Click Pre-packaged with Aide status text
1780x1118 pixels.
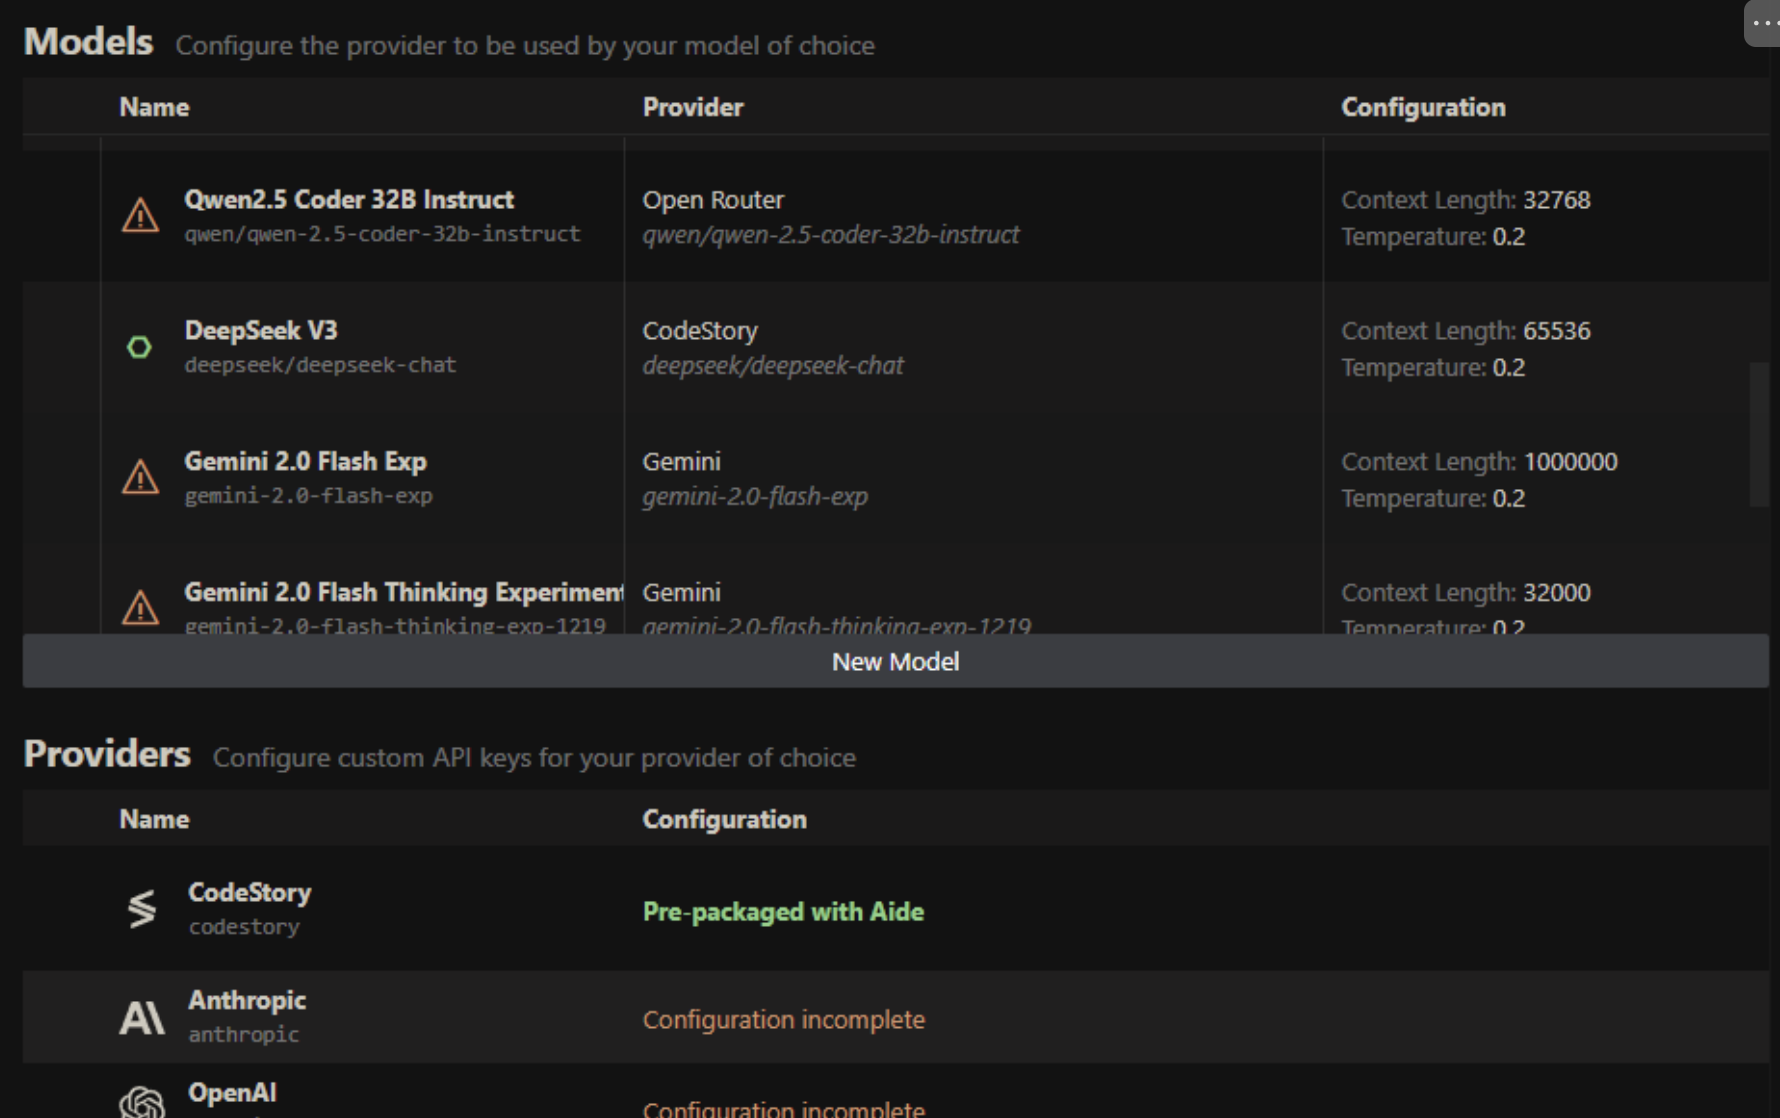(x=783, y=911)
